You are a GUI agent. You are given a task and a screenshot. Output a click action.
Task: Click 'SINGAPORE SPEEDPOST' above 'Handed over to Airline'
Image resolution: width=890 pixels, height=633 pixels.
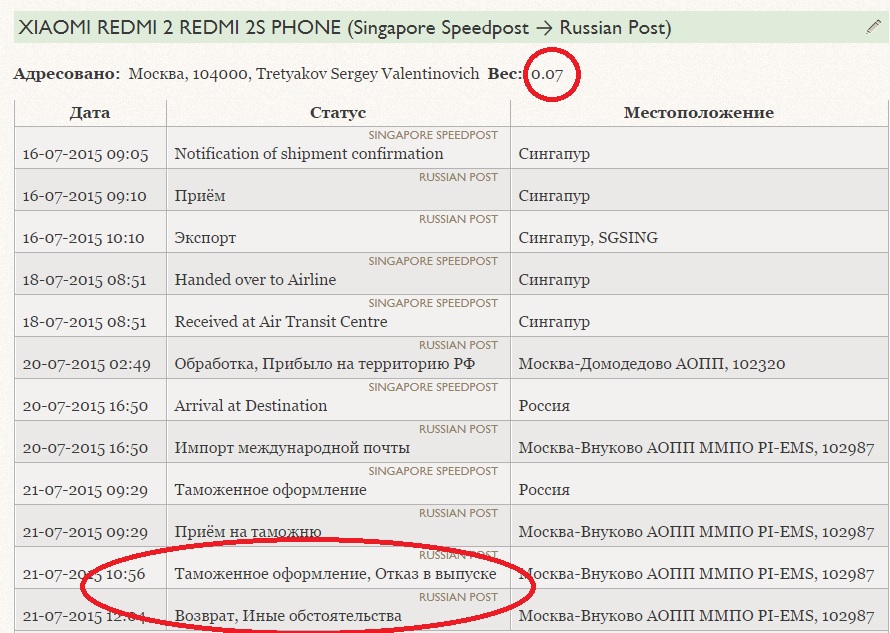(x=433, y=261)
